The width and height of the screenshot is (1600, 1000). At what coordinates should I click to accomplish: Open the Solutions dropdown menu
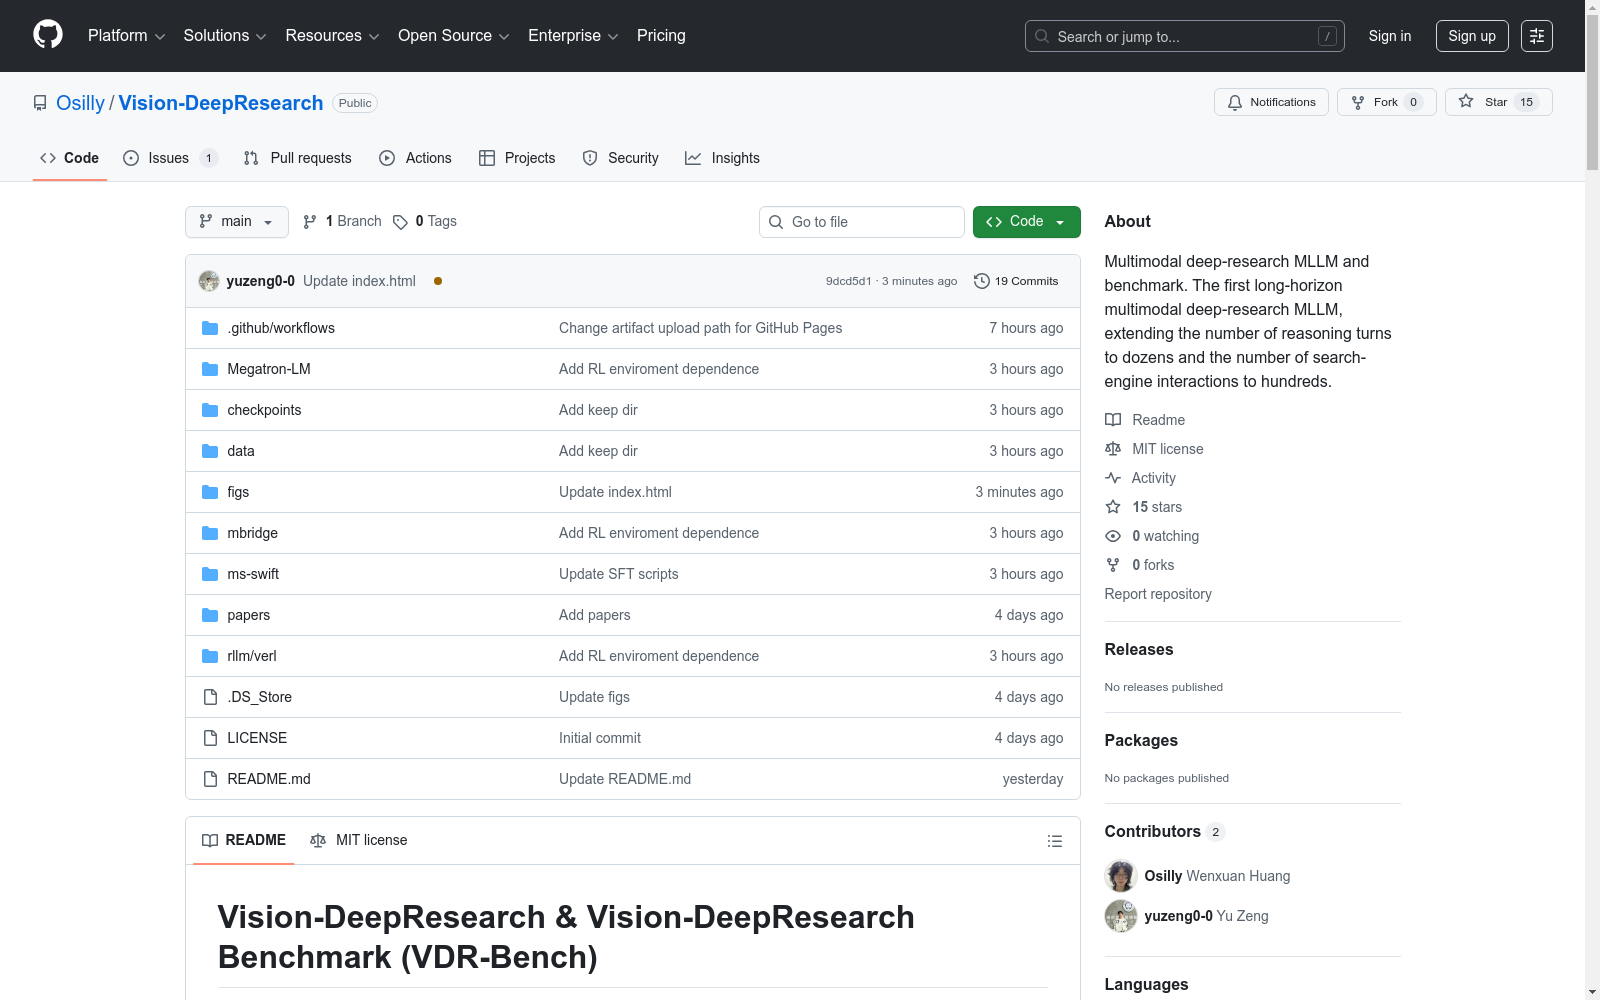(x=225, y=36)
